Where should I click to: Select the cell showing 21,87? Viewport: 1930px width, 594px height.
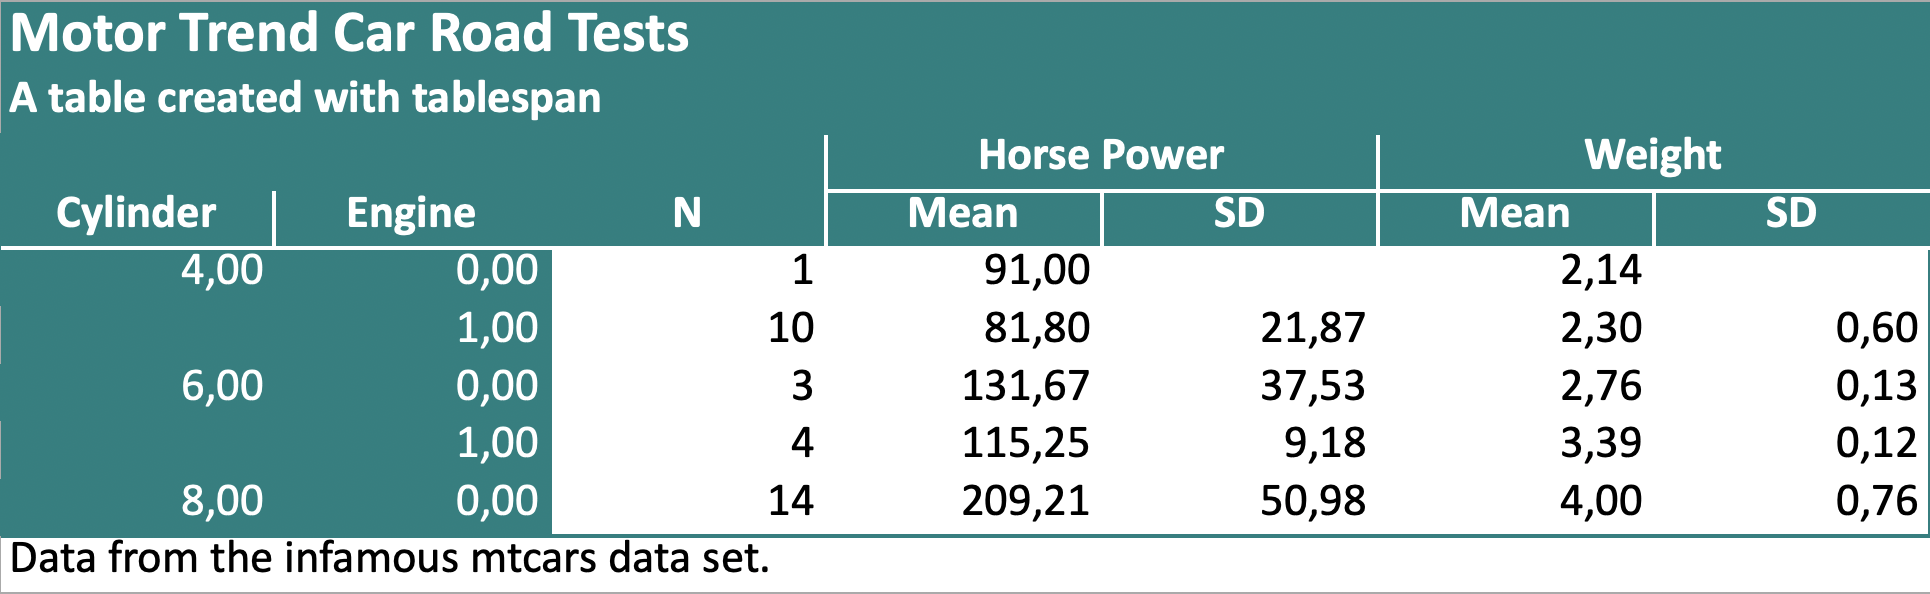click(1312, 328)
